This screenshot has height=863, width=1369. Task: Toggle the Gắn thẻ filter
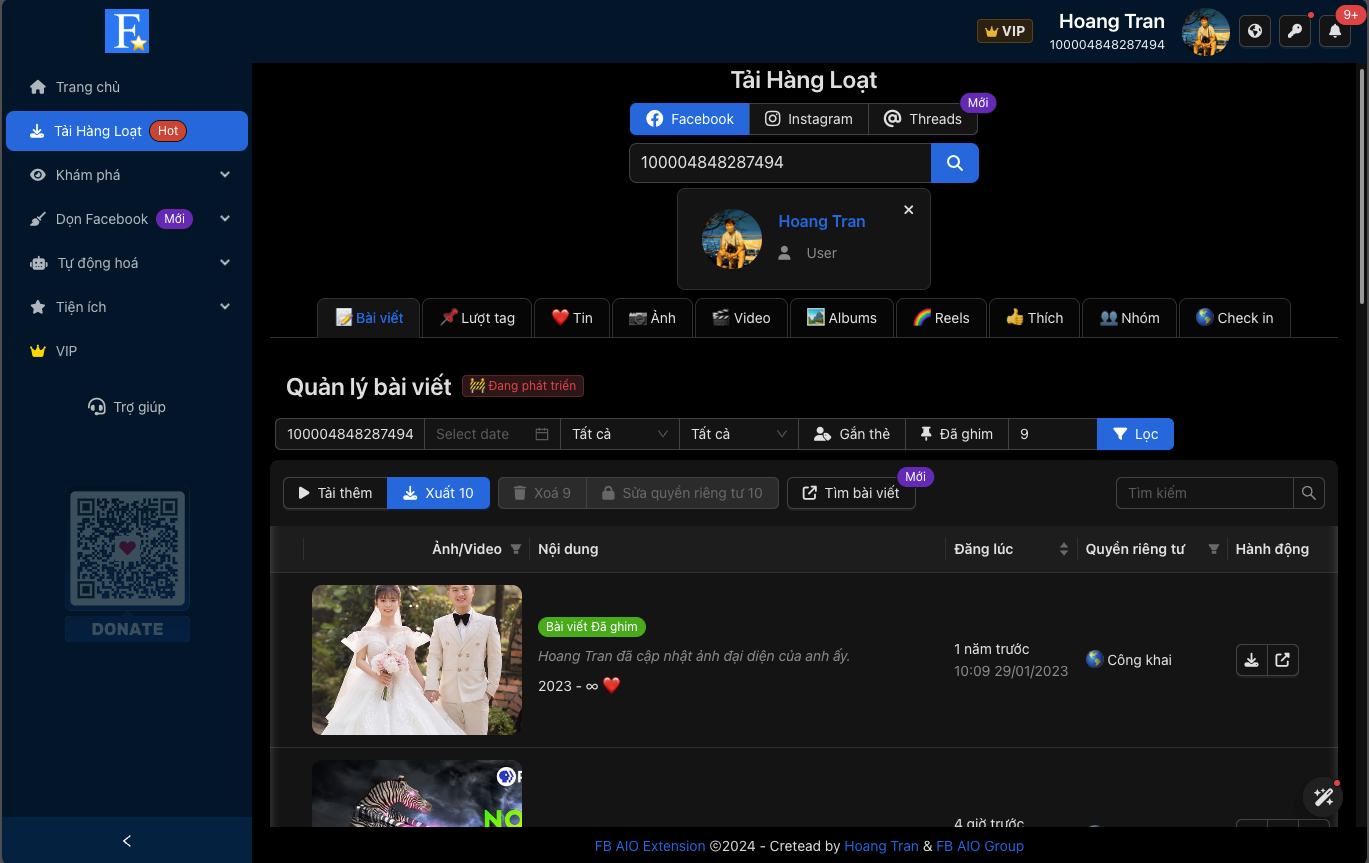852,434
